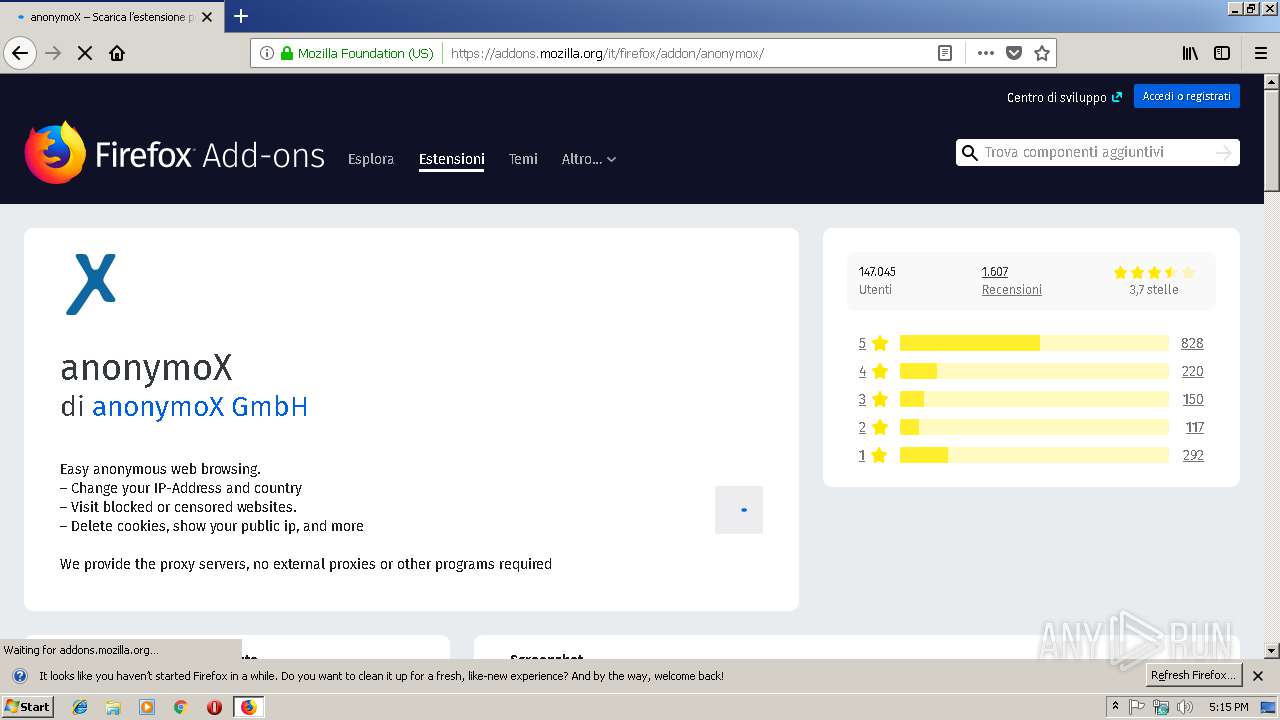
Task: Show the 150 three-star reviews
Action: (1193, 399)
